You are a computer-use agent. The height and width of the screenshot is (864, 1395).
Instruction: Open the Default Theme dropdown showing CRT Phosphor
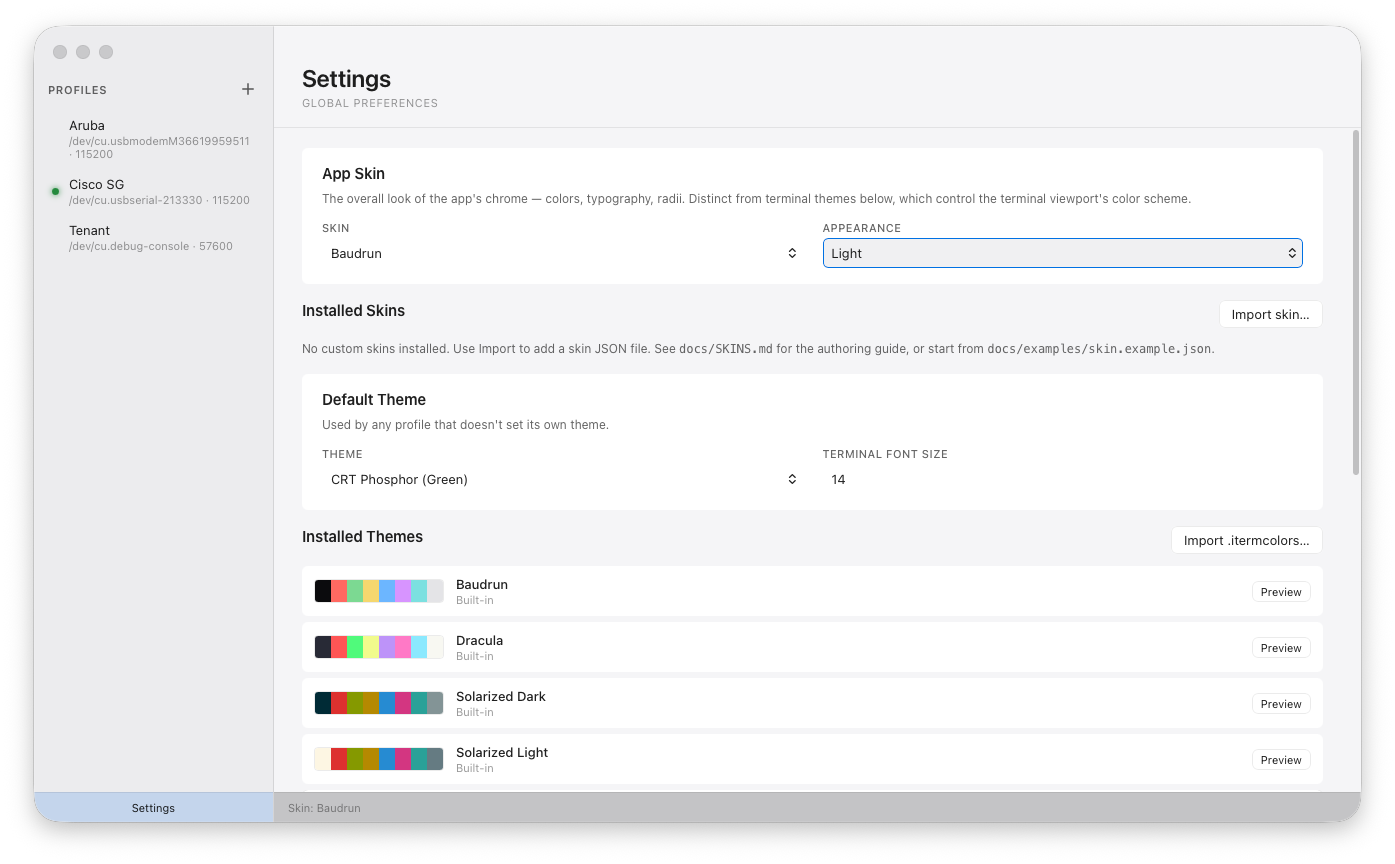560,479
